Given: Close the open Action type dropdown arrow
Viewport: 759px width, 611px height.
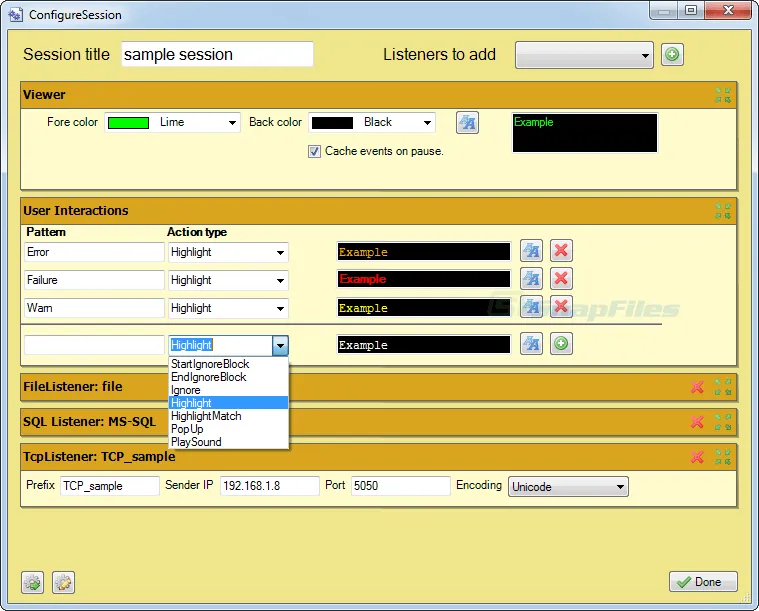Looking at the screenshot, I should pyautogui.click(x=280, y=346).
